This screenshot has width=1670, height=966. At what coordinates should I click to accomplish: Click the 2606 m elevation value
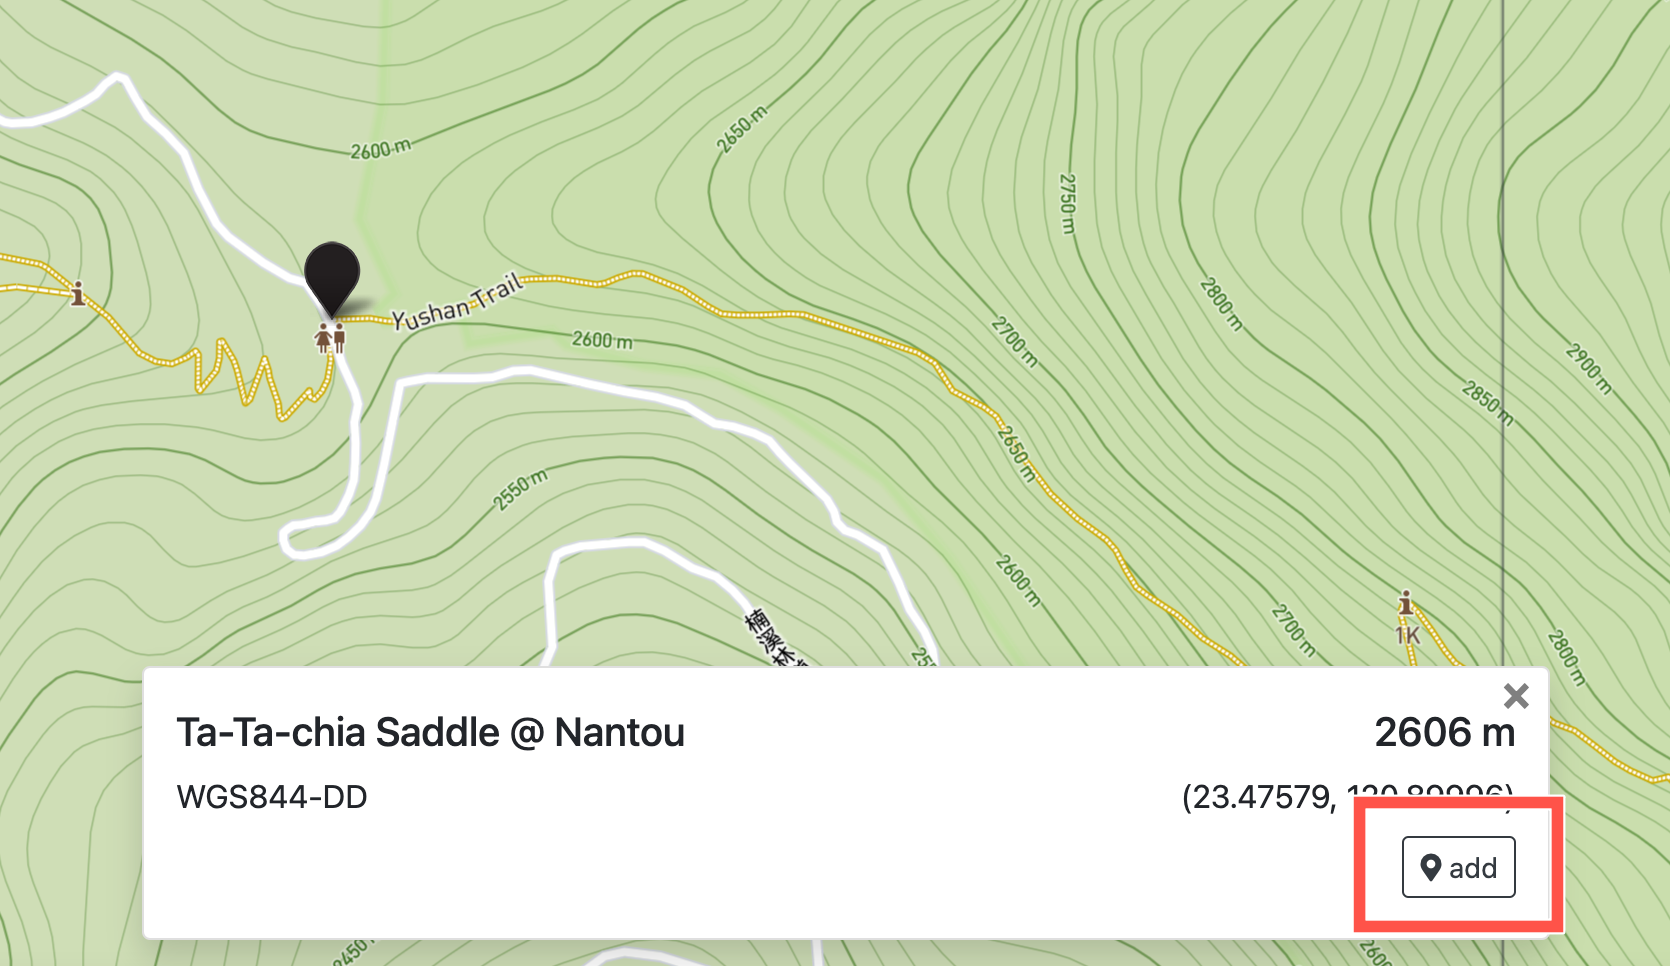(x=1445, y=733)
